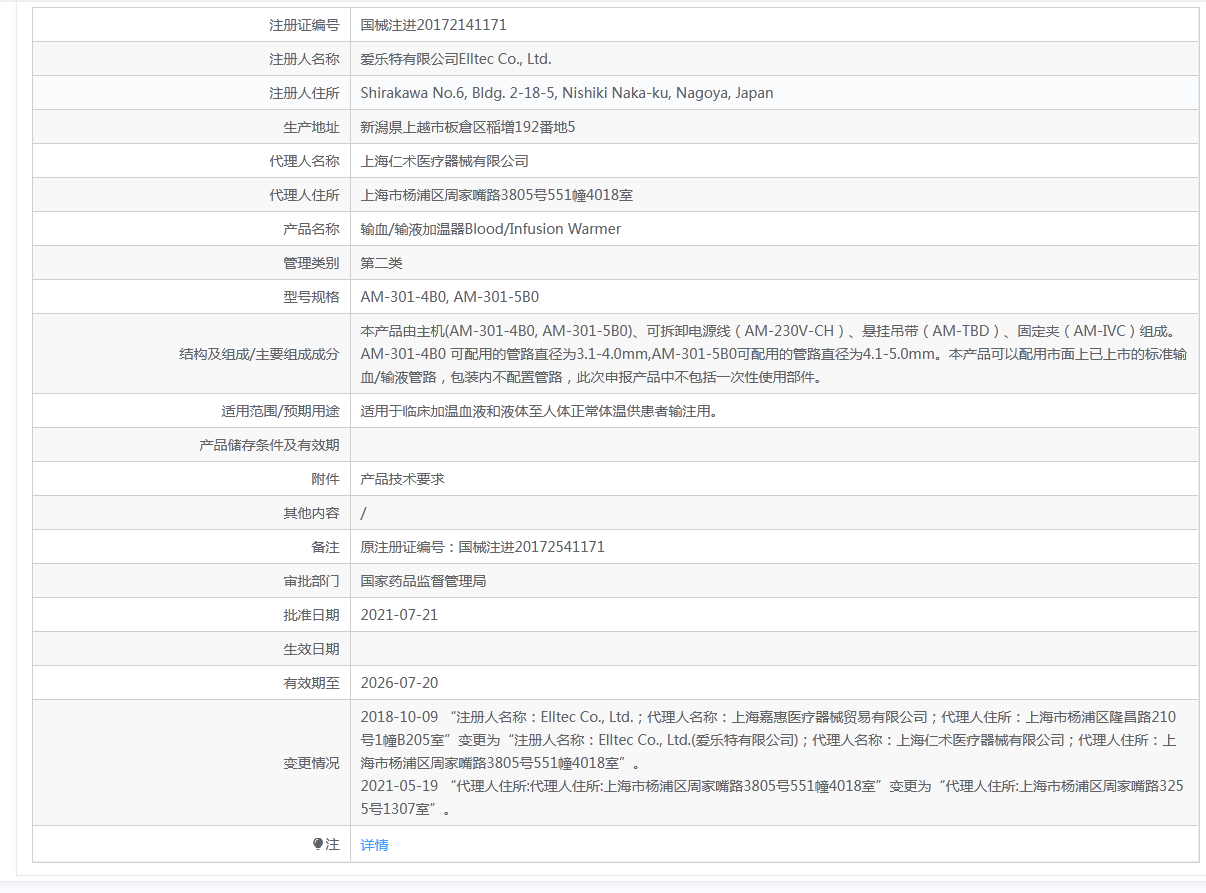Screen dimensions: 1206x893
Task: Select original registration number in 备注 row
Action: point(482,547)
